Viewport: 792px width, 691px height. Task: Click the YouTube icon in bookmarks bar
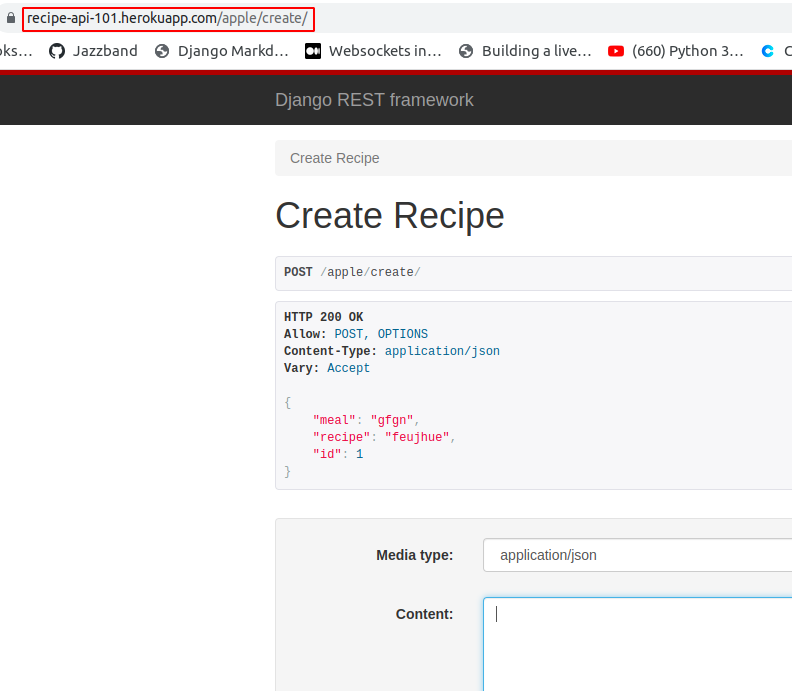pos(616,51)
